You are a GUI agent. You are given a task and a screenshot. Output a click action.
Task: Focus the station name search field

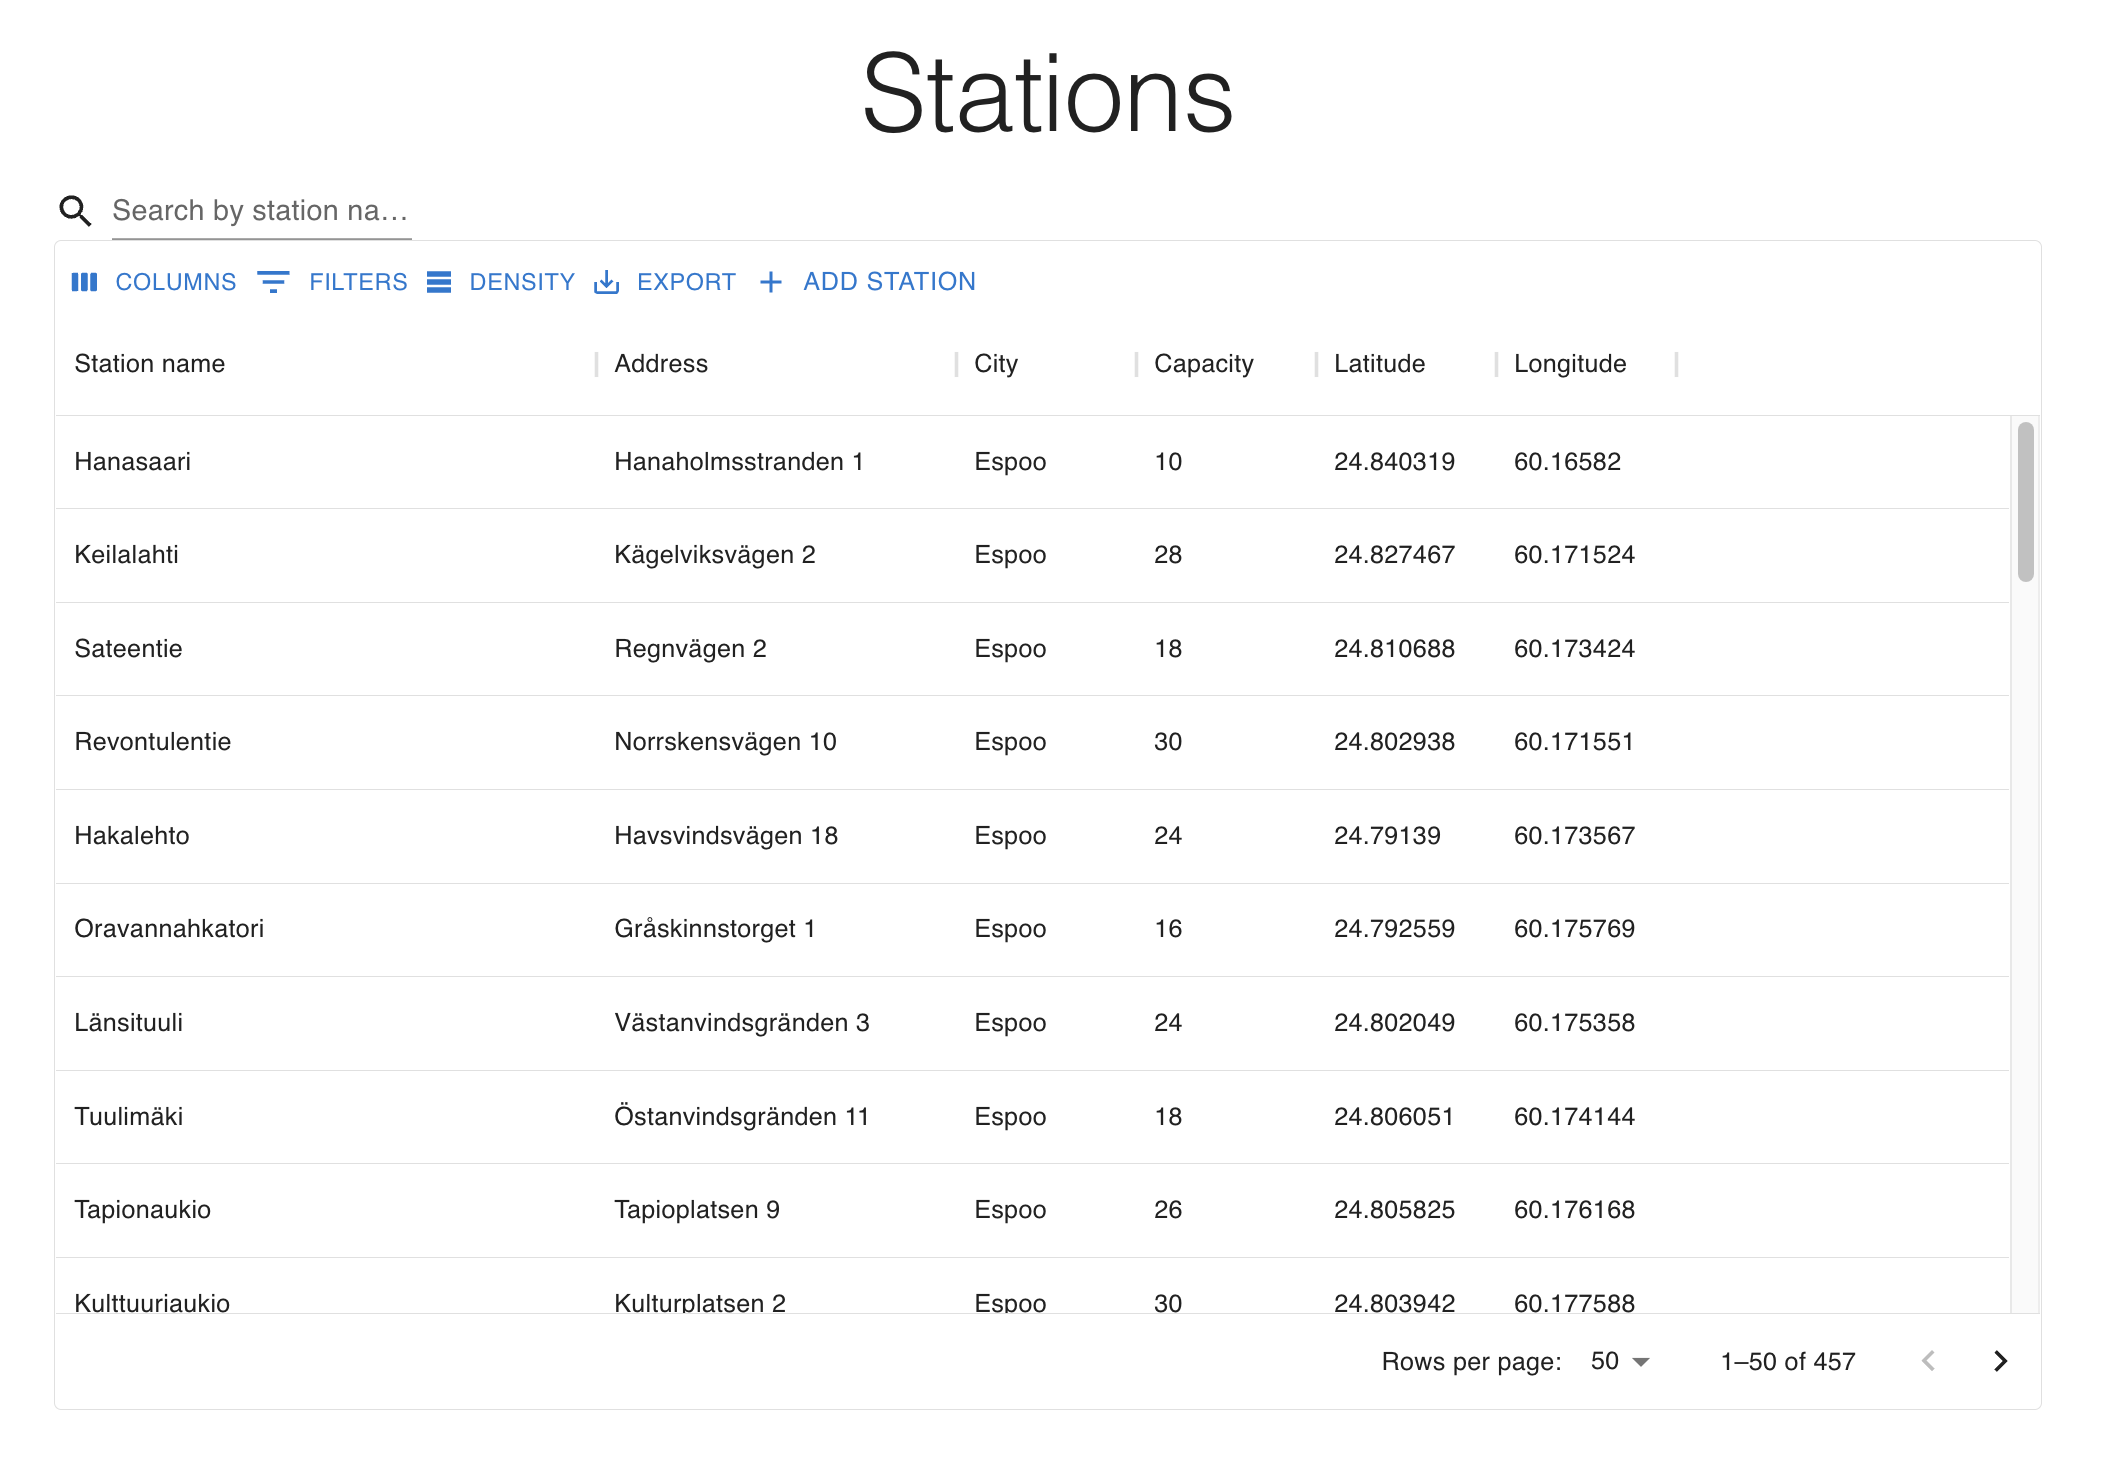point(260,211)
